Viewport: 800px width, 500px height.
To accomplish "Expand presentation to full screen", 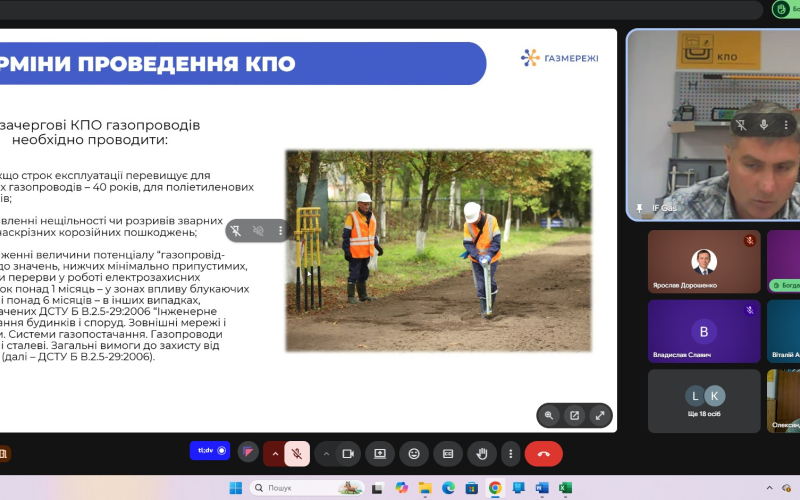I will [600, 415].
